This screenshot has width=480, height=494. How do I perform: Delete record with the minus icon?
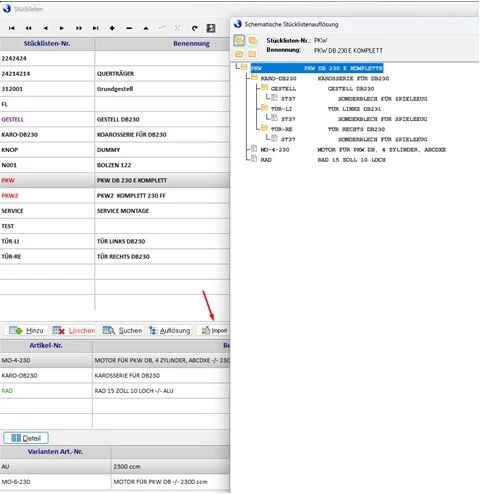(129, 28)
